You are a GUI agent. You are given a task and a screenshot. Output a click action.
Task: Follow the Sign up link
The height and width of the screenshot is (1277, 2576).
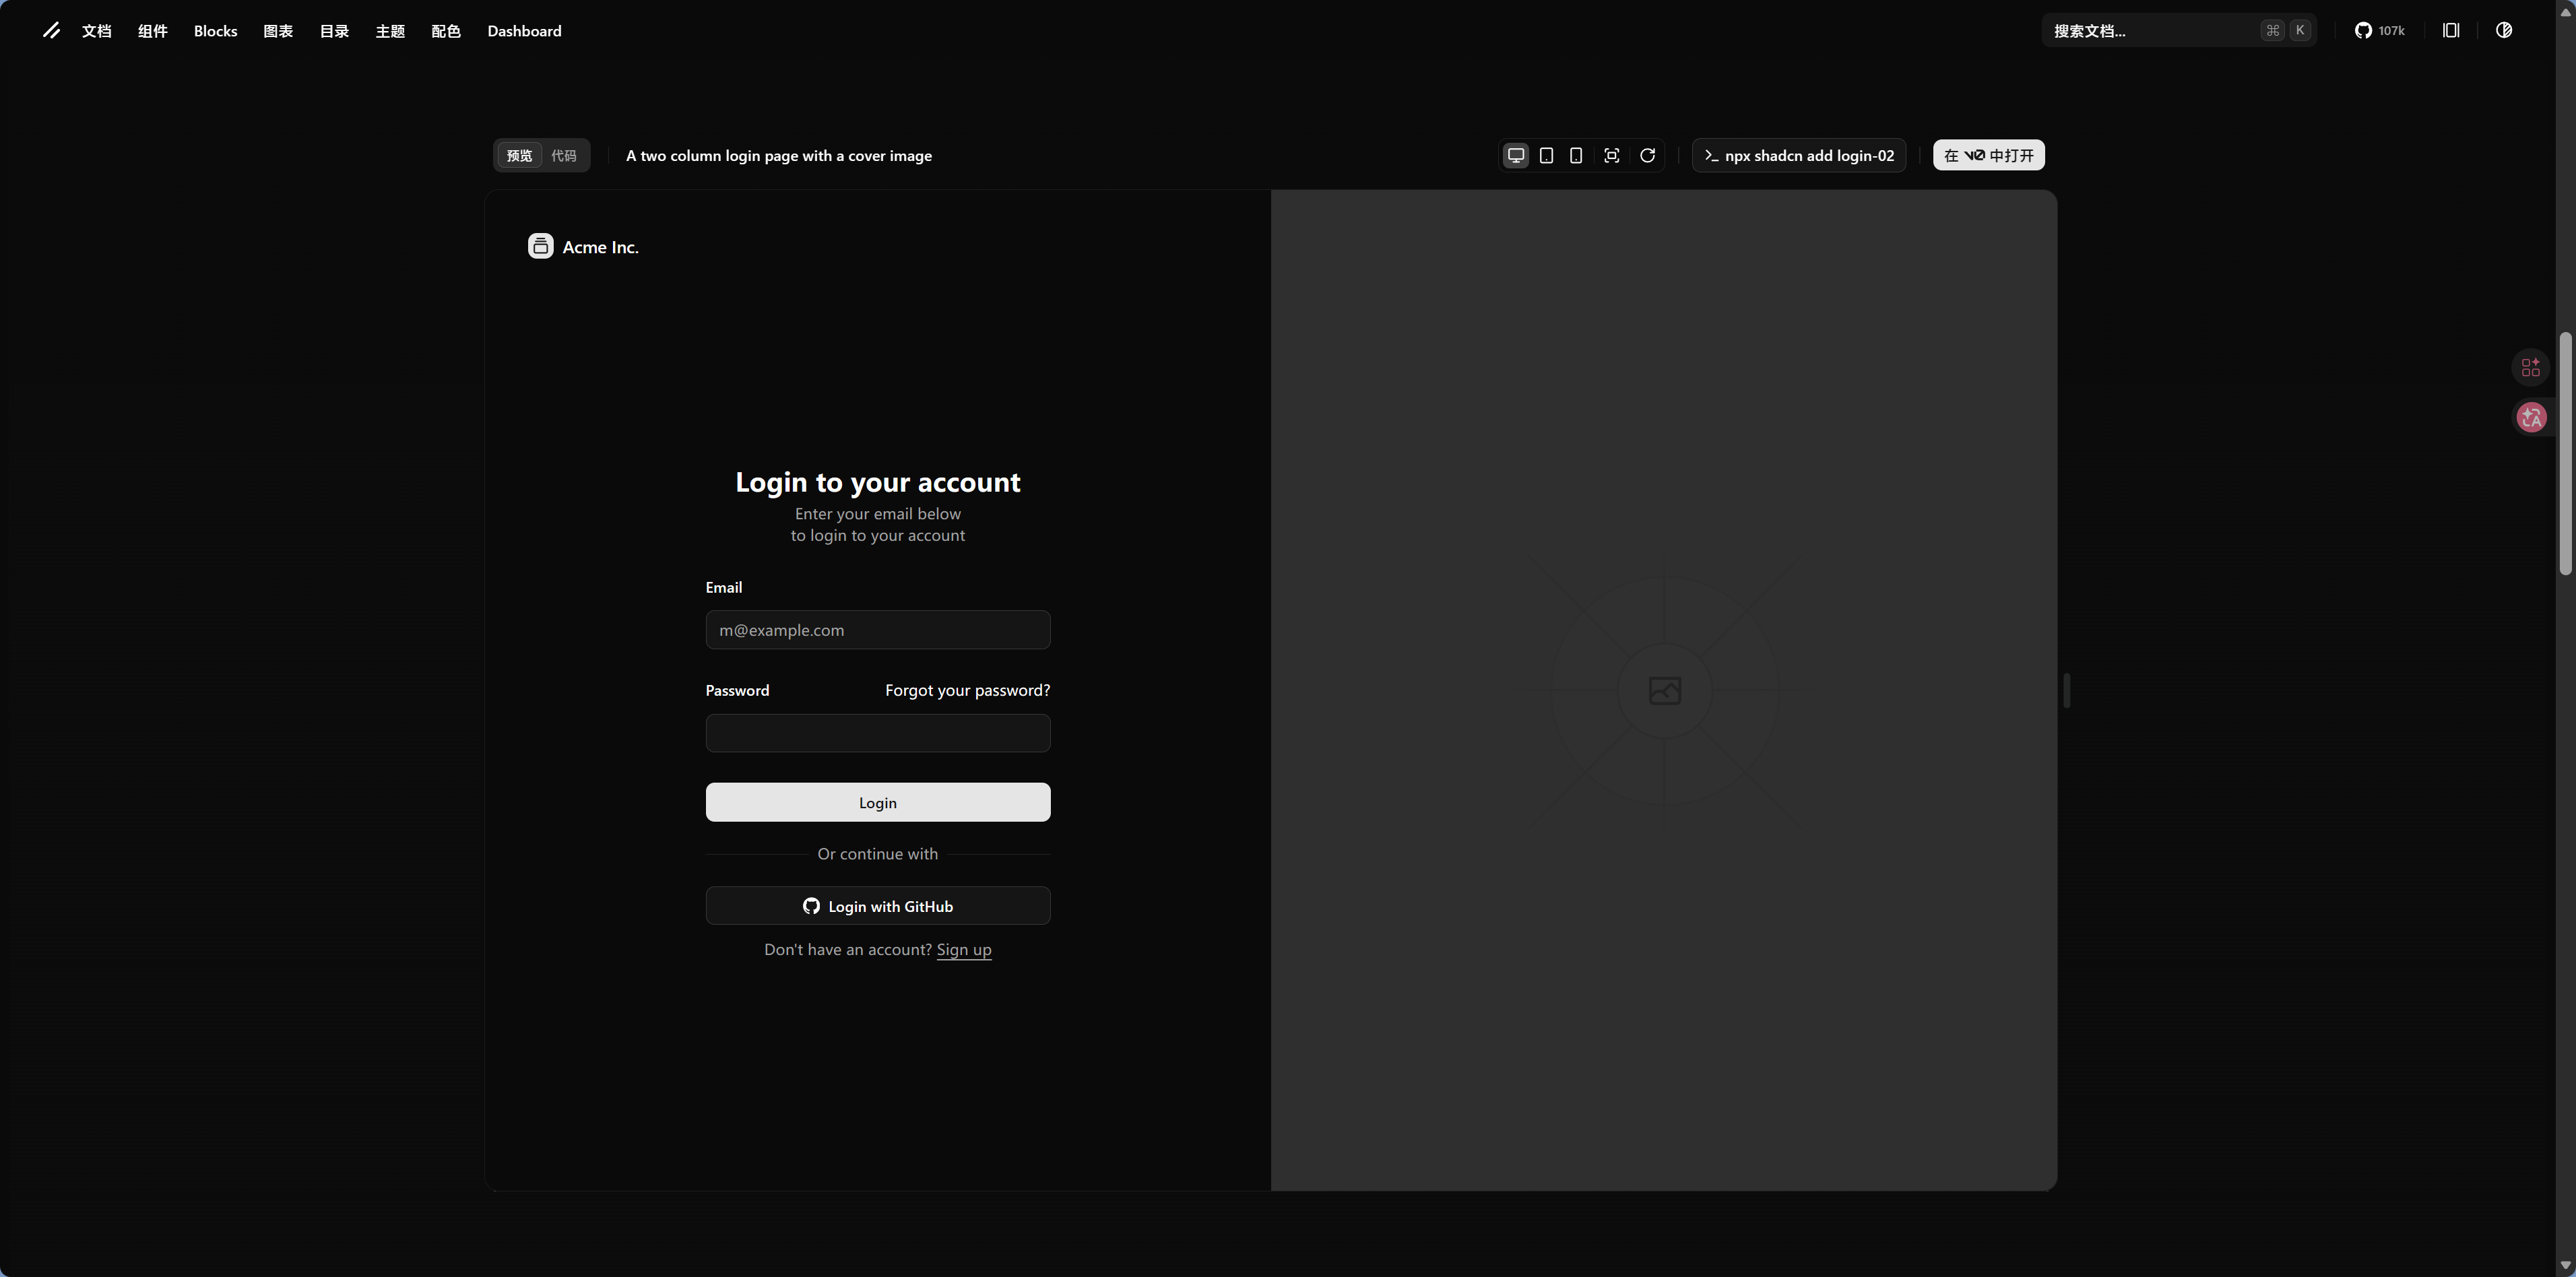pos(963,950)
